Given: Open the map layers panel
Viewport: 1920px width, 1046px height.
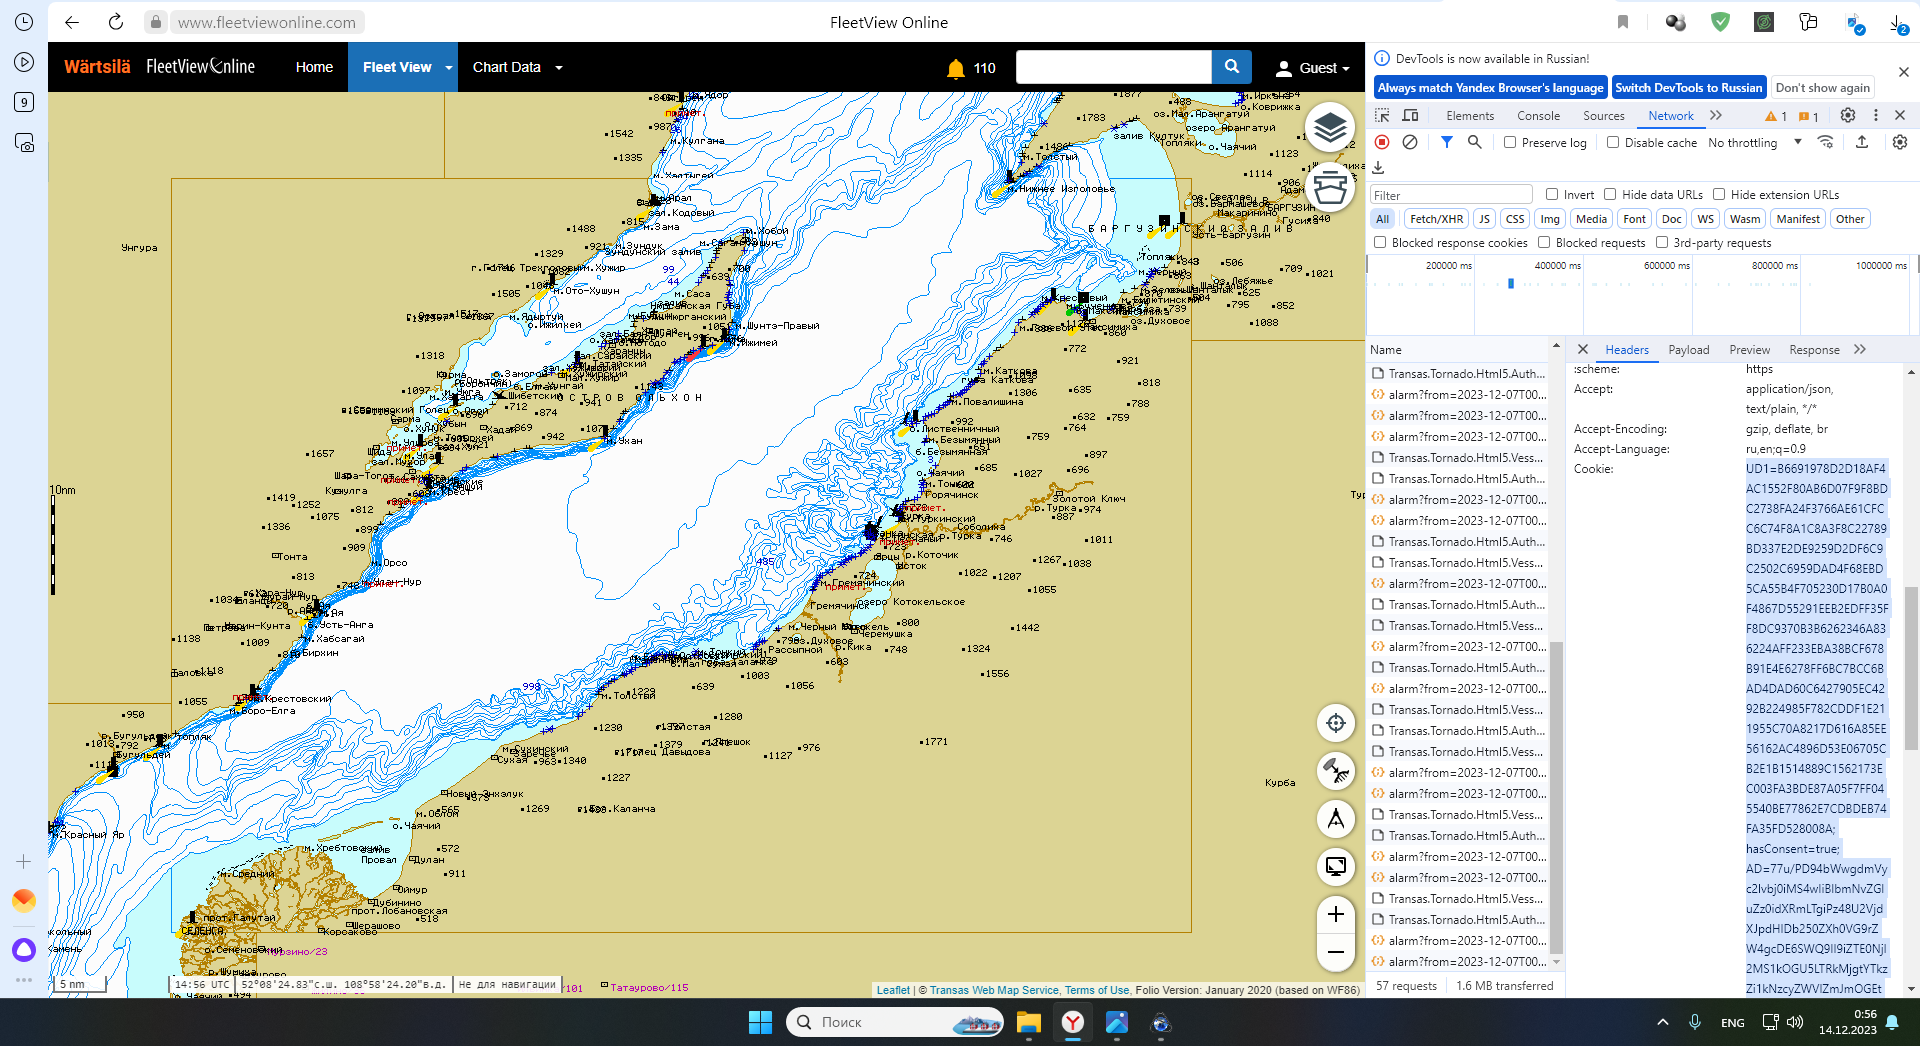Looking at the screenshot, I should [1329, 128].
